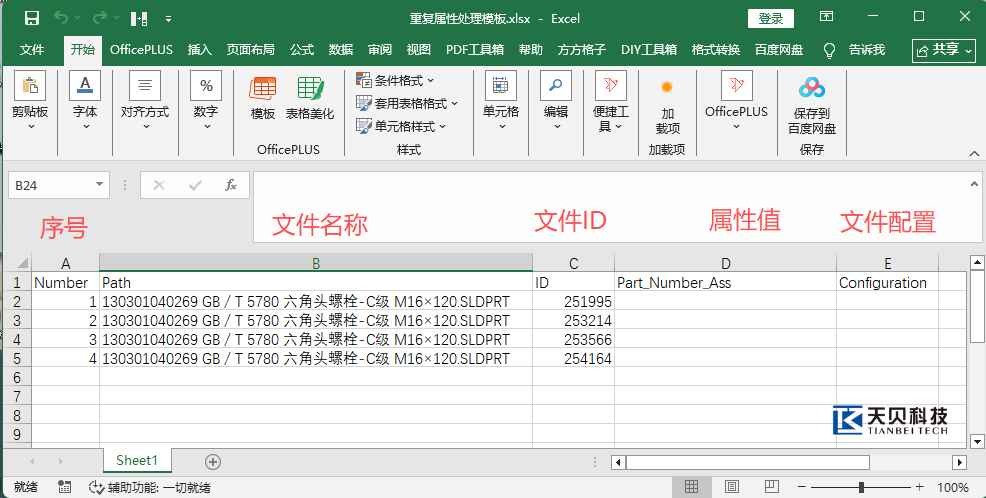Switch to Page Layout view in status bar
Viewport: 986px width, 498px height.
(731, 487)
